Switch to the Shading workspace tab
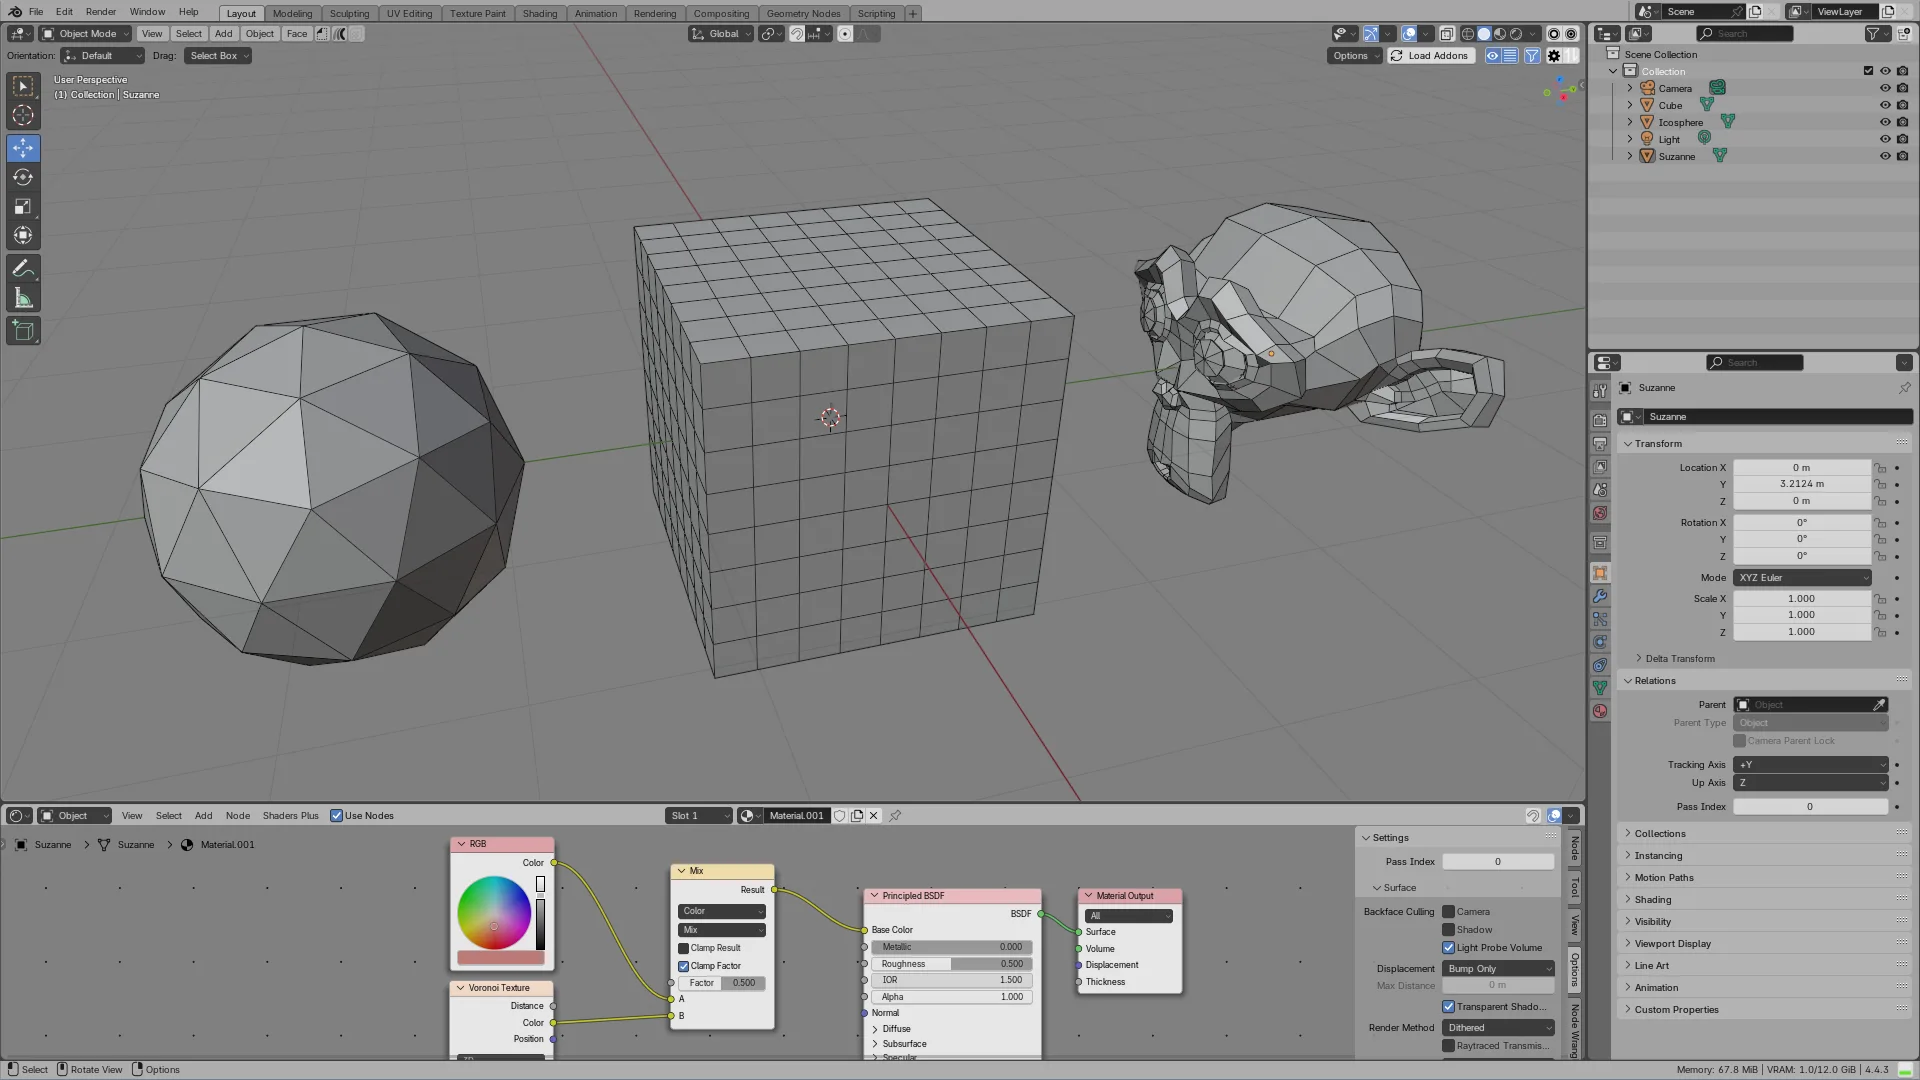Image resolution: width=1920 pixels, height=1080 pixels. (540, 13)
